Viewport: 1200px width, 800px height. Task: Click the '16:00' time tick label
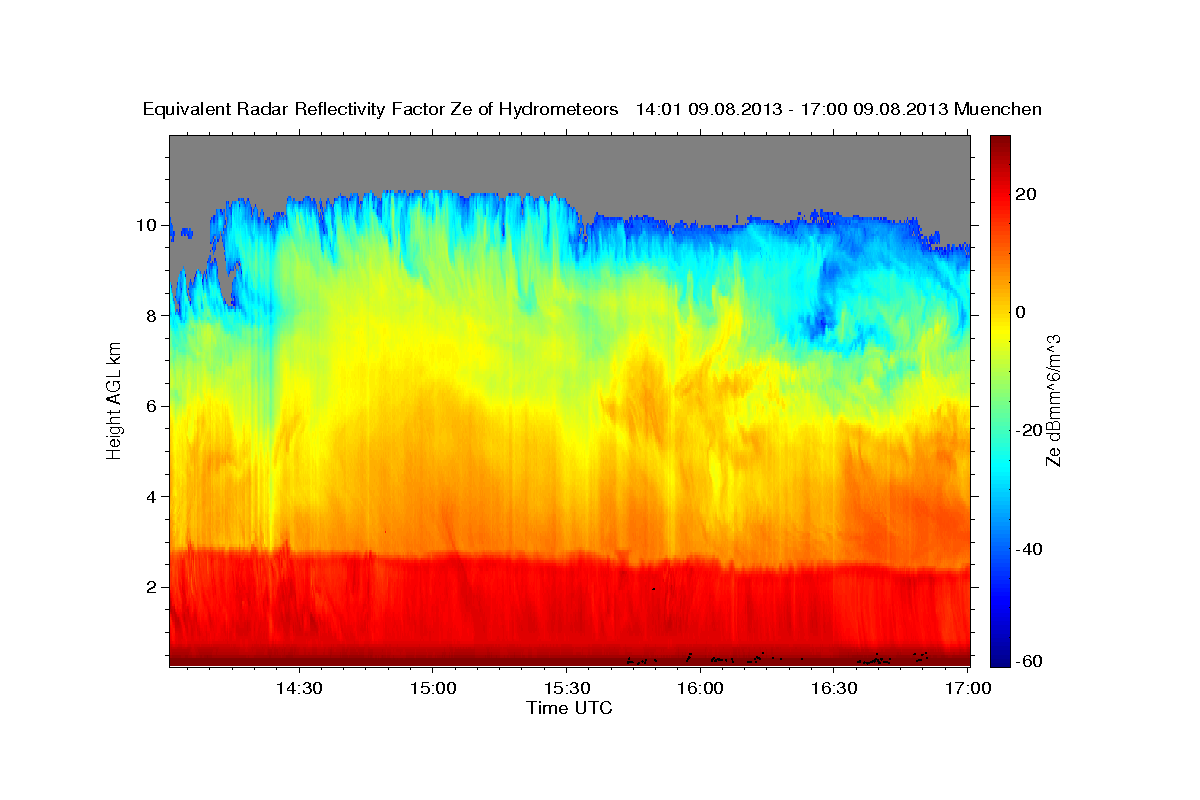(700, 689)
